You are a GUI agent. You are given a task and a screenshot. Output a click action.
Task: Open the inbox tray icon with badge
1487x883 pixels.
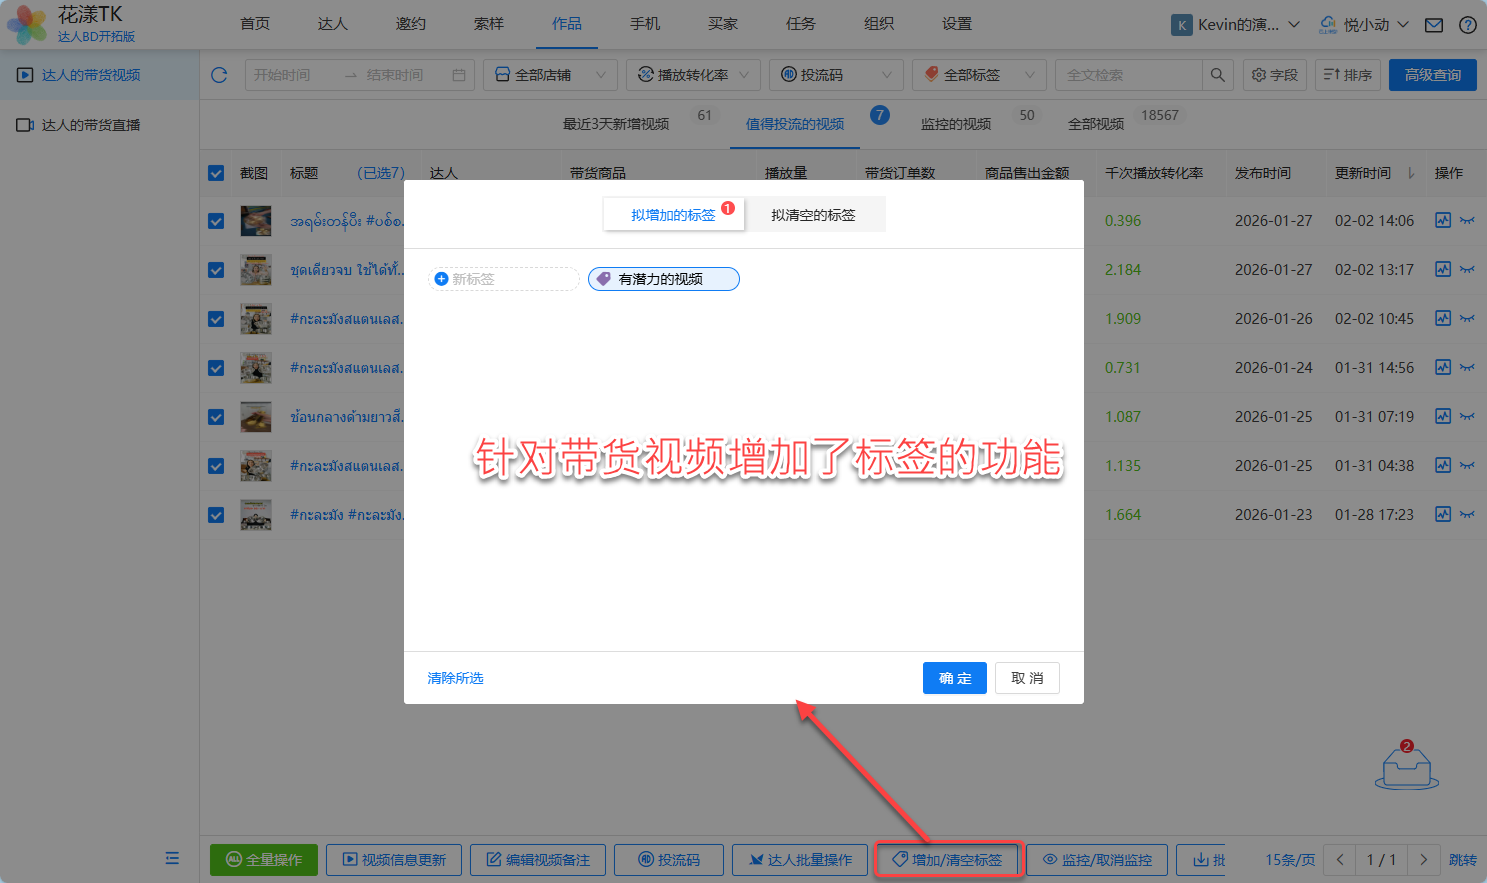point(1406,768)
